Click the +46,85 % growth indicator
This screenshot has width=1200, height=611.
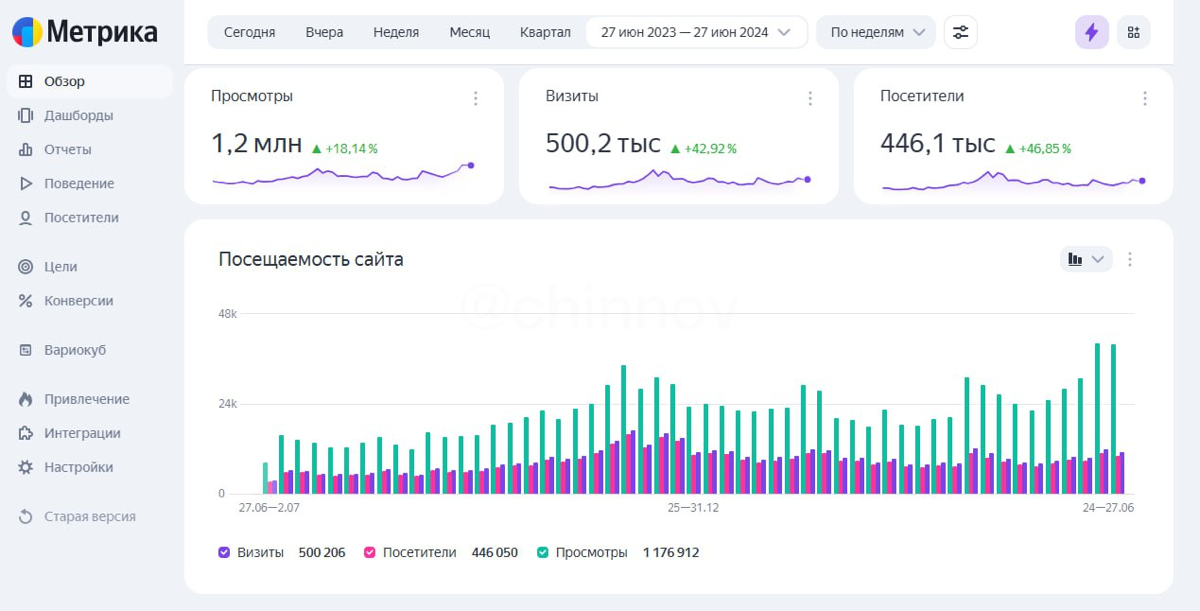pyautogui.click(x=1038, y=149)
